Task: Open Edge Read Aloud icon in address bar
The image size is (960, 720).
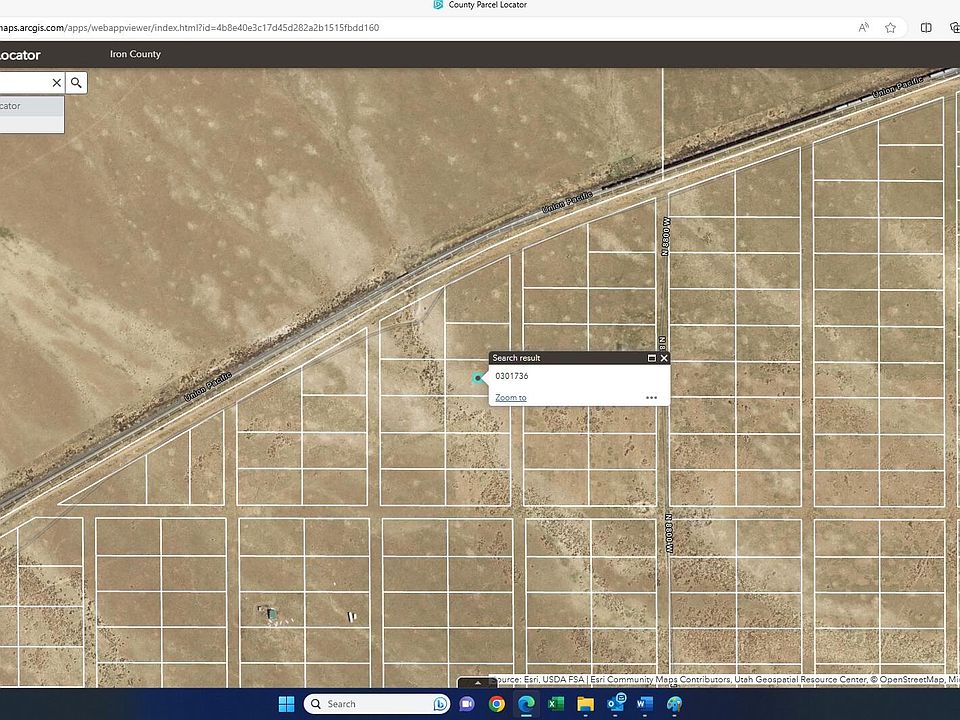Action: [x=863, y=28]
